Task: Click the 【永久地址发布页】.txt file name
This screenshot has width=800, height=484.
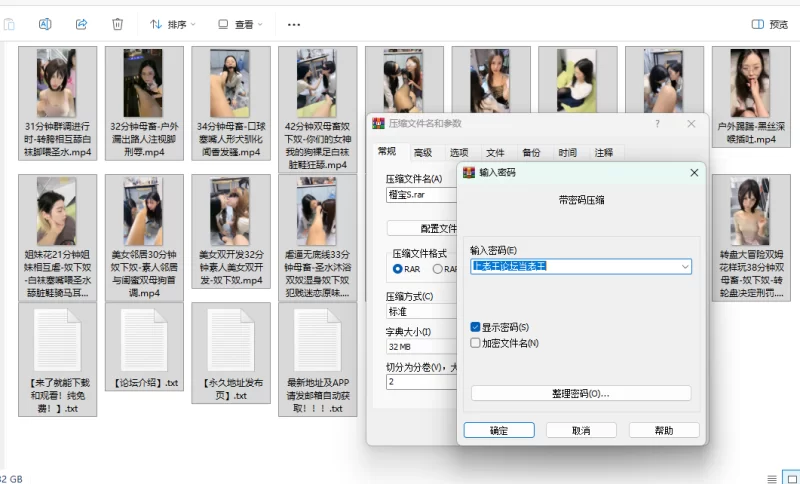Action: (x=231, y=389)
